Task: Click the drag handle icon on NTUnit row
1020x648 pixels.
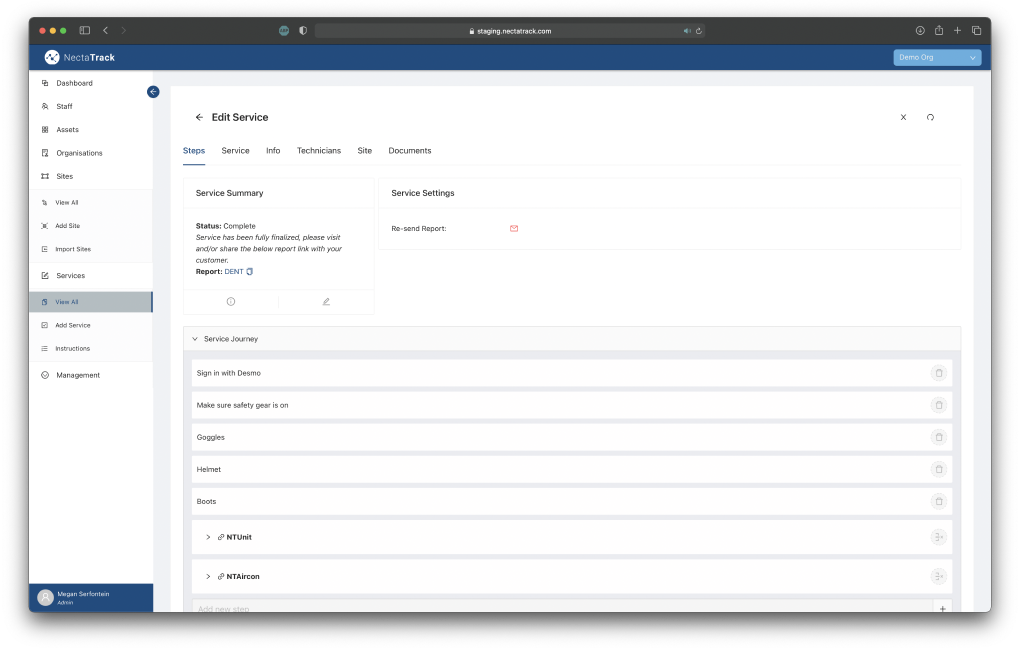Action: tap(938, 536)
